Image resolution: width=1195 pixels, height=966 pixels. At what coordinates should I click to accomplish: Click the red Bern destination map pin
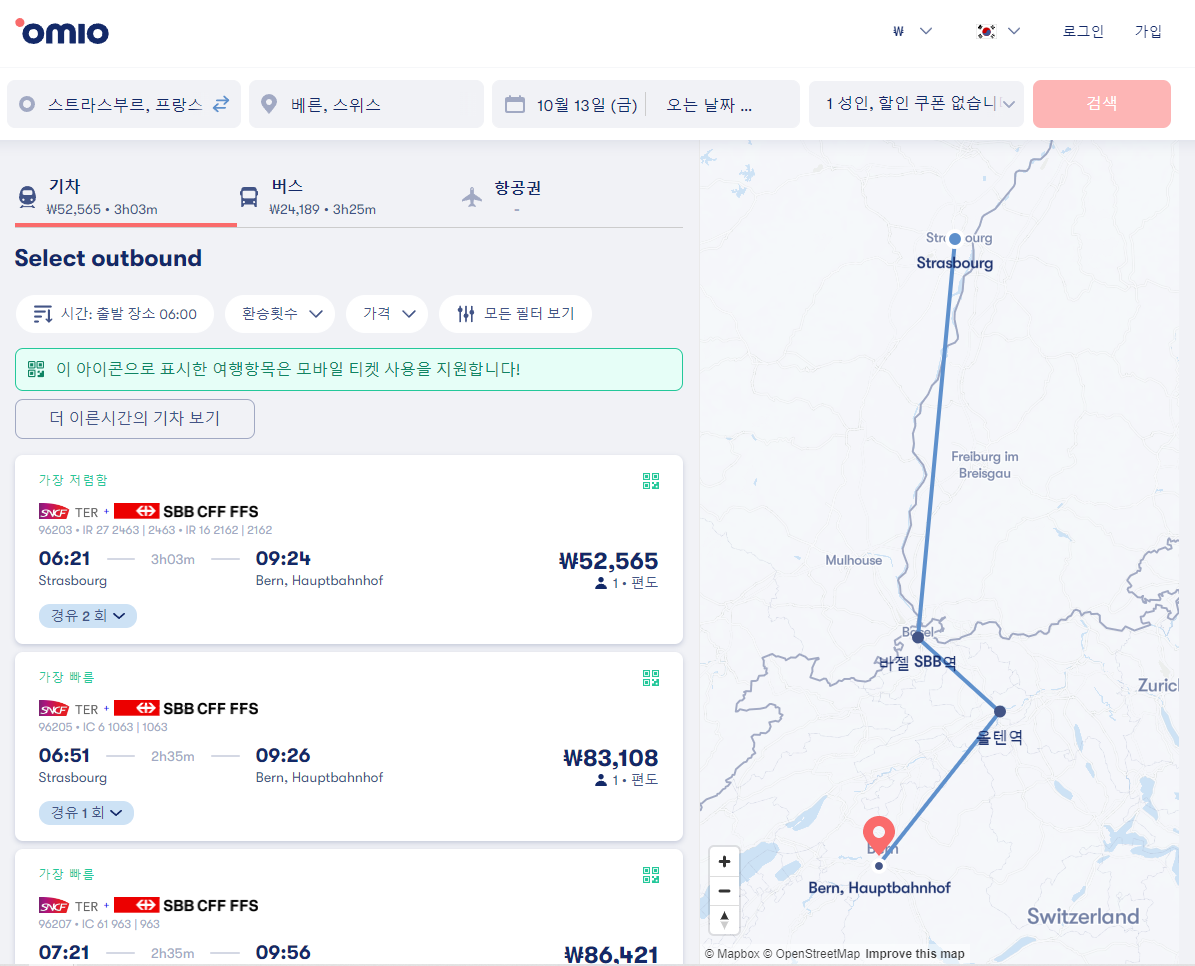click(x=879, y=836)
